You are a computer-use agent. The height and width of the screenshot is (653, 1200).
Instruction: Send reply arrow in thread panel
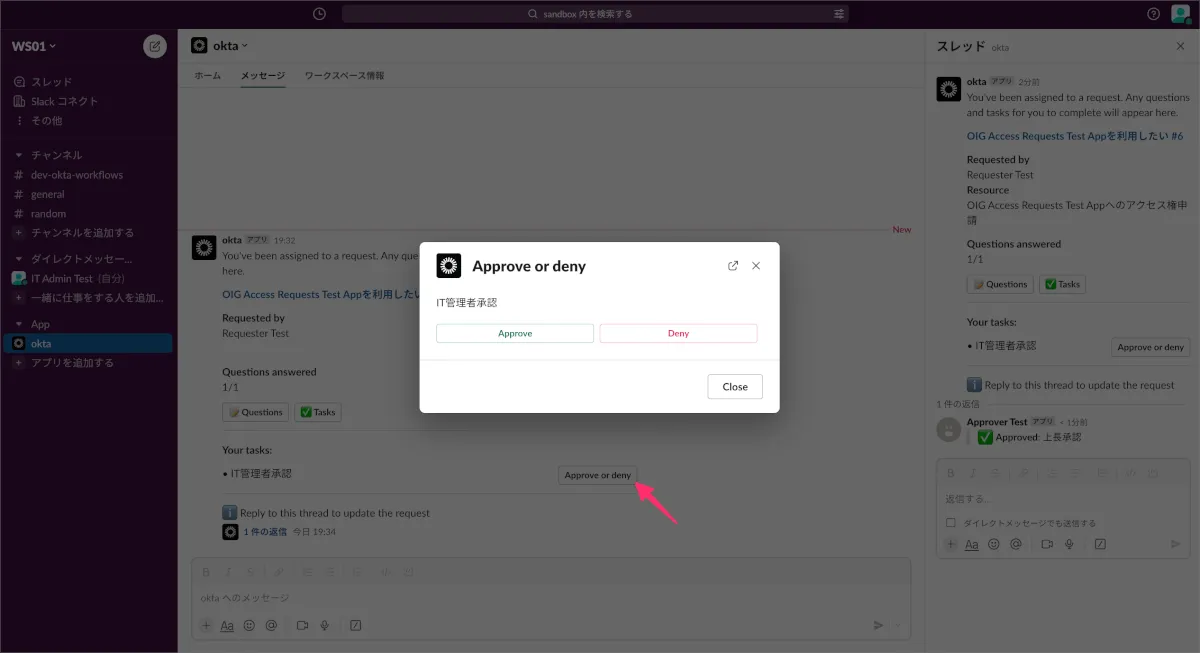tap(1175, 544)
